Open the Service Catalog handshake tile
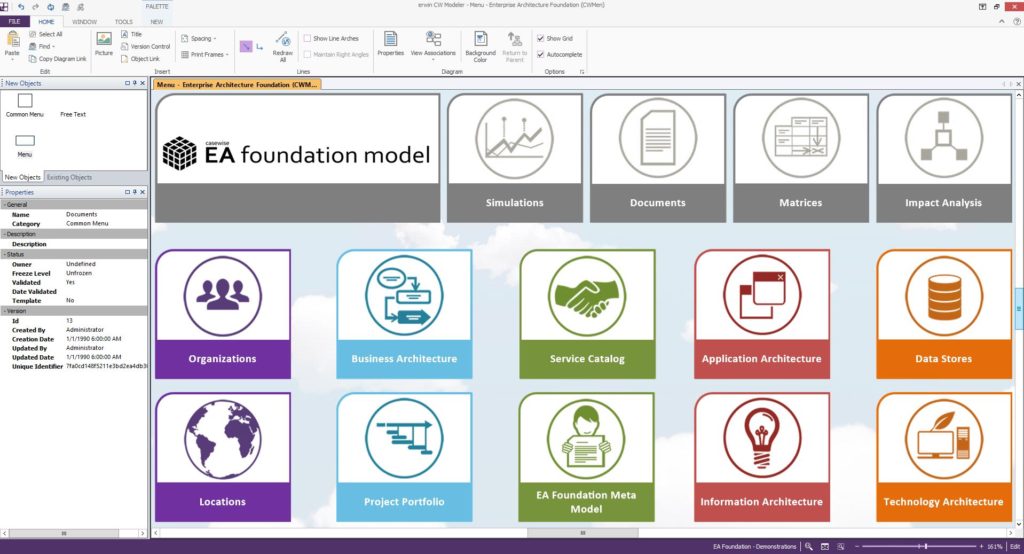Screen dimensions: 1024x554 tap(587, 314)
